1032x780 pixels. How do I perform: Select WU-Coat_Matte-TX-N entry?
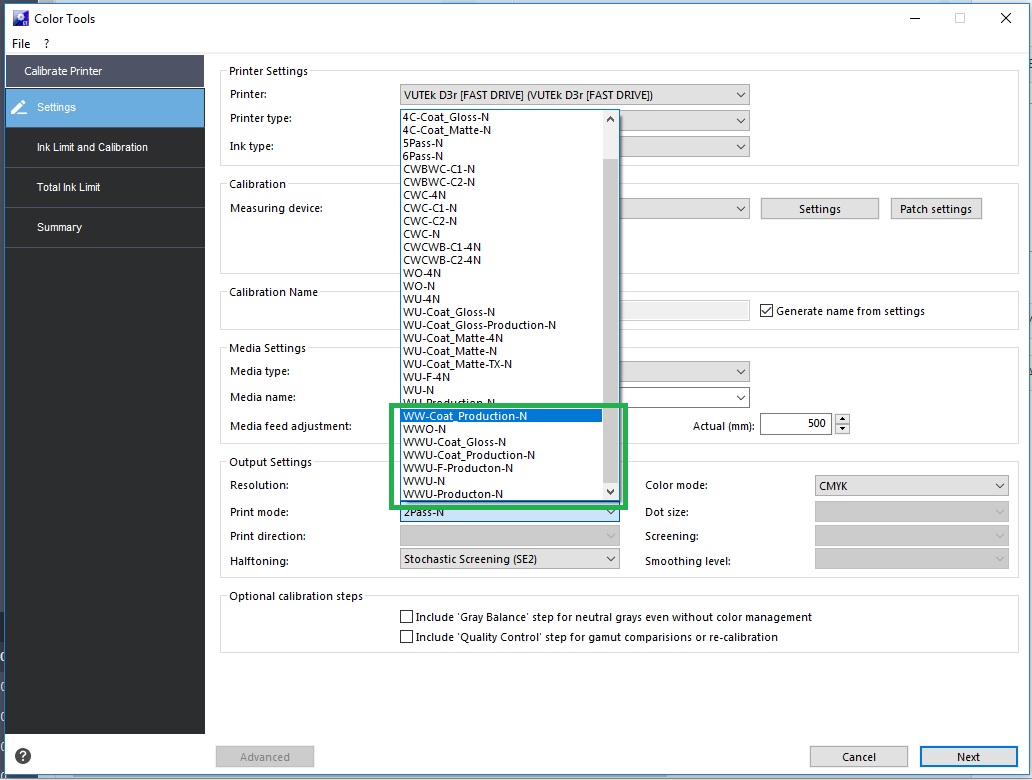pyautogui.click(x=502, y=364)
